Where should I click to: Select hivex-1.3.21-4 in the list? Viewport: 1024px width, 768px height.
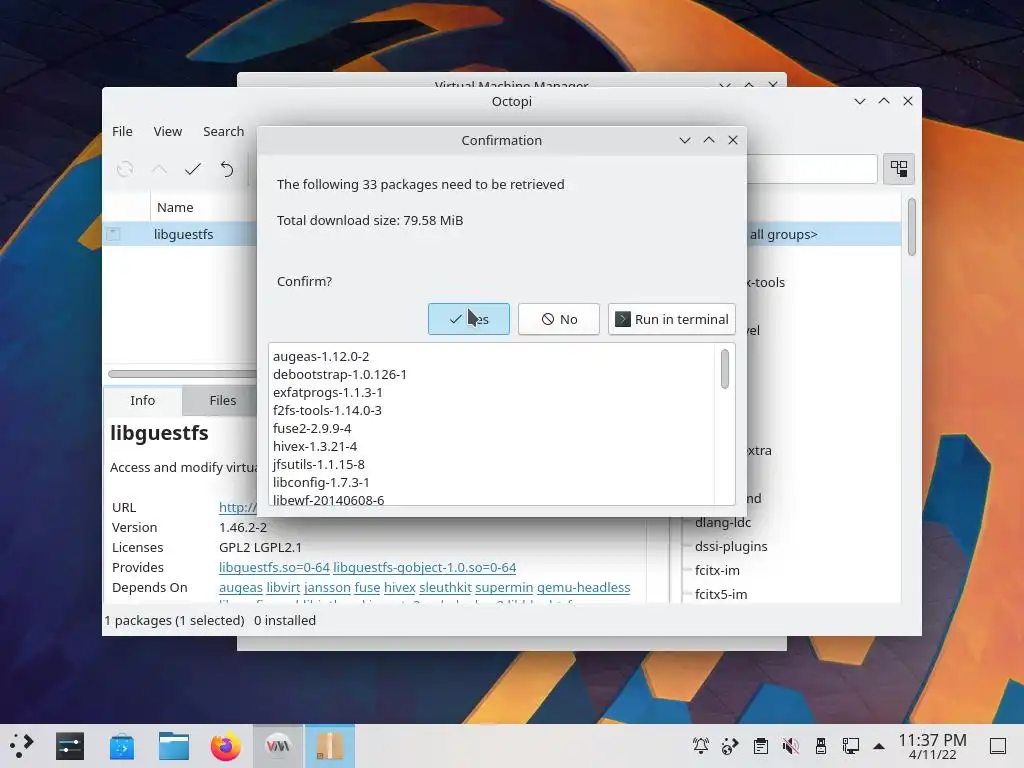click(x=315, y=447)
